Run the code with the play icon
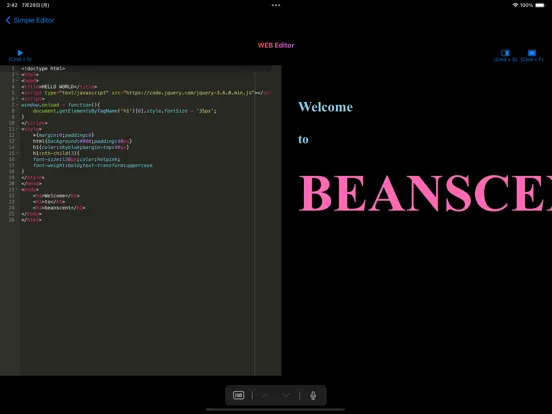The image size is (552, 414). [20, 53]
